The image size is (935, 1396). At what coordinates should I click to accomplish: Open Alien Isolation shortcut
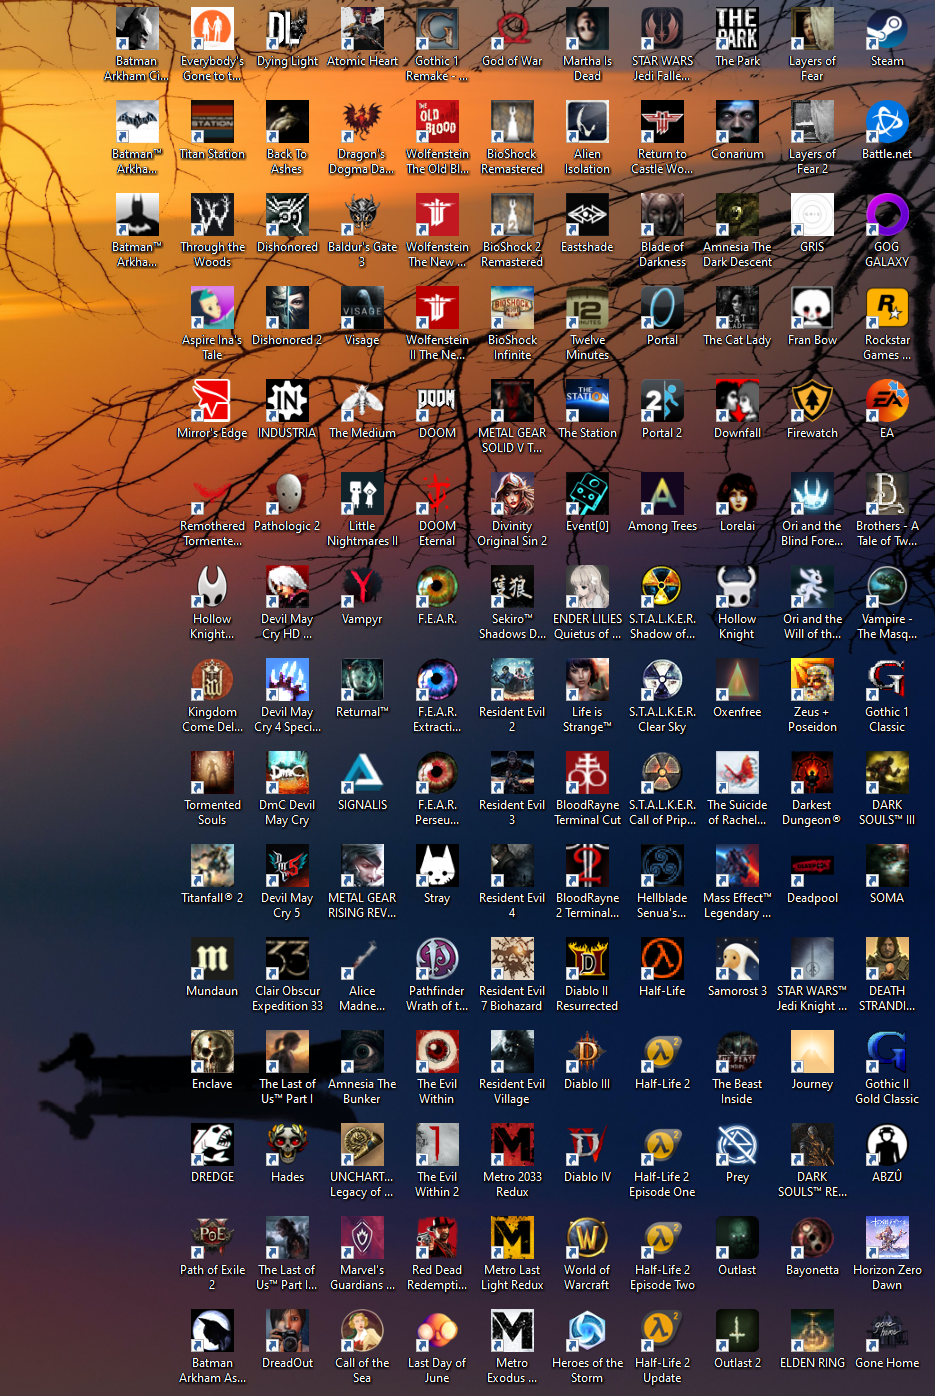(587, 122)
